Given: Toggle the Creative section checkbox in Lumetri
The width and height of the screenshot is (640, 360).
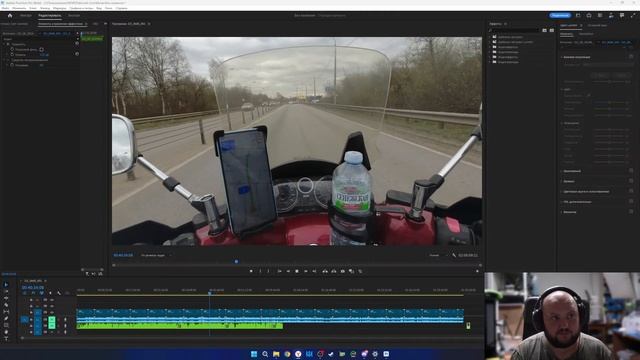Looking at the screenshot, I should click(x=631, y=171).
